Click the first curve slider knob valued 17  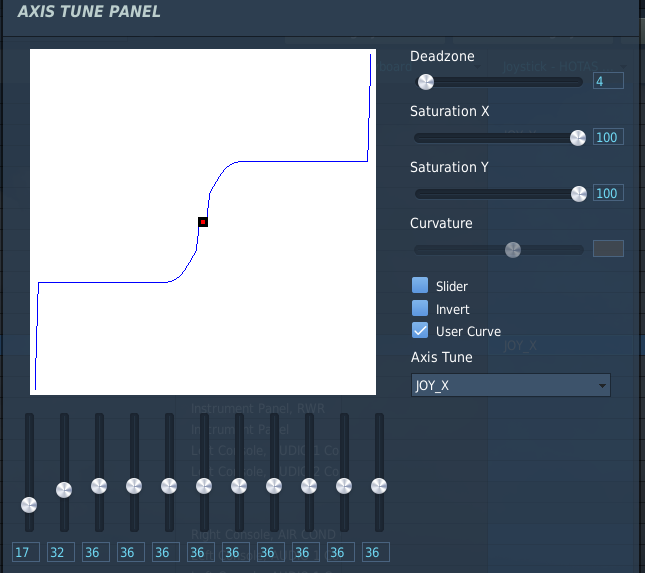pos(29,505)
